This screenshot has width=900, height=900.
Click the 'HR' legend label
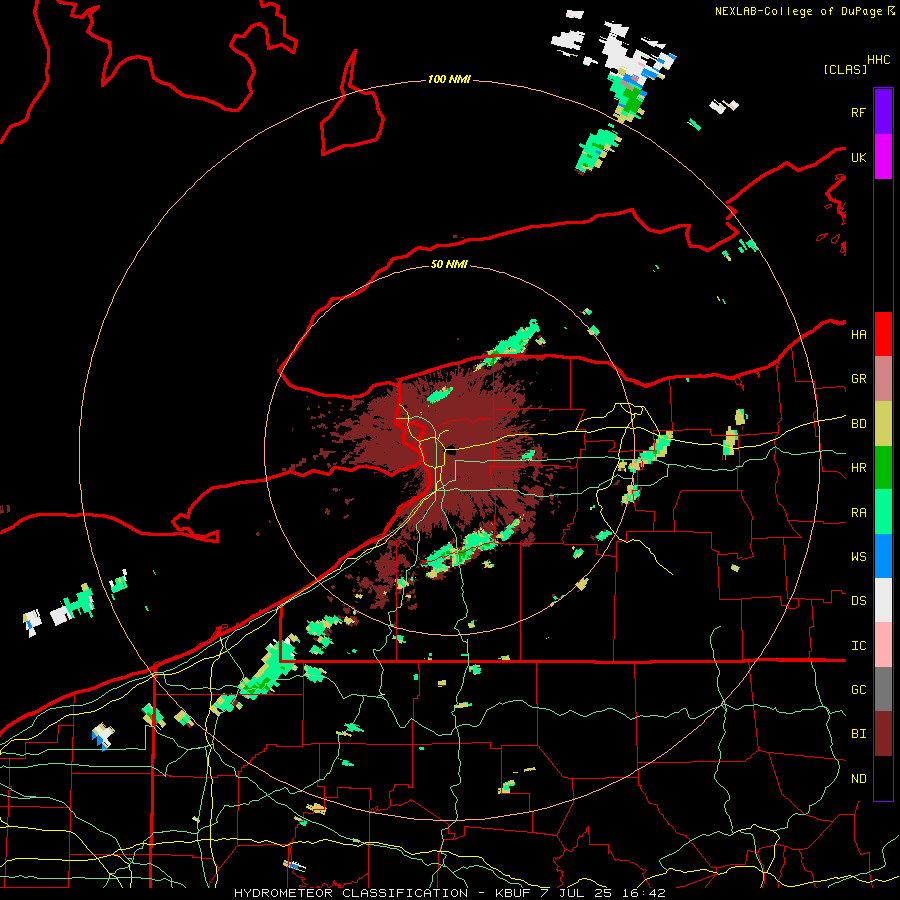click(858, 468)
